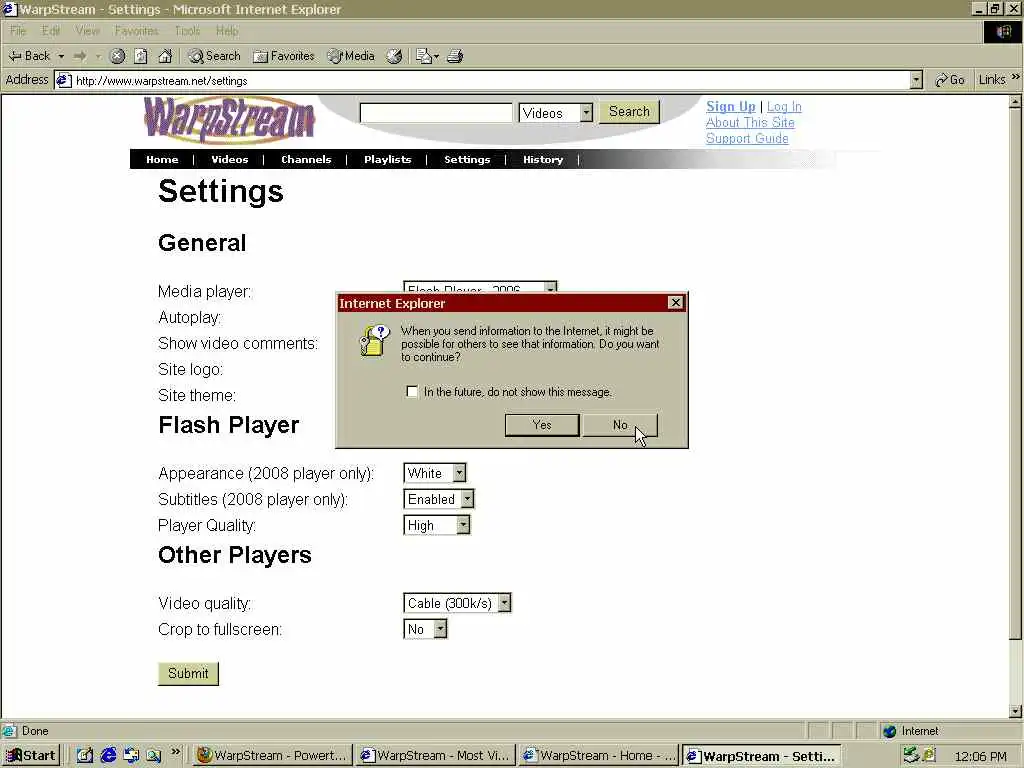This screenshot has height=768, width=1024.
Task: Open the Player Quality dropdown showing High
Action: [x=437, y=525]
